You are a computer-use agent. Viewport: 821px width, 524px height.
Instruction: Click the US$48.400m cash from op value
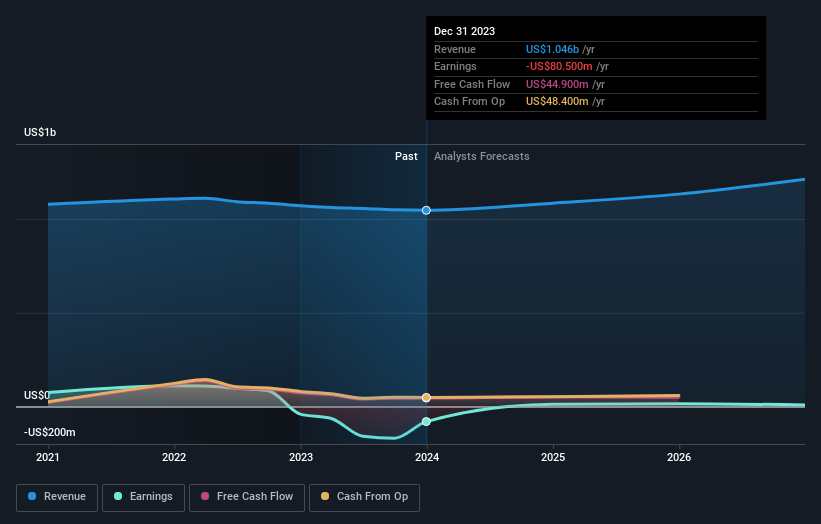coord(557,102)
